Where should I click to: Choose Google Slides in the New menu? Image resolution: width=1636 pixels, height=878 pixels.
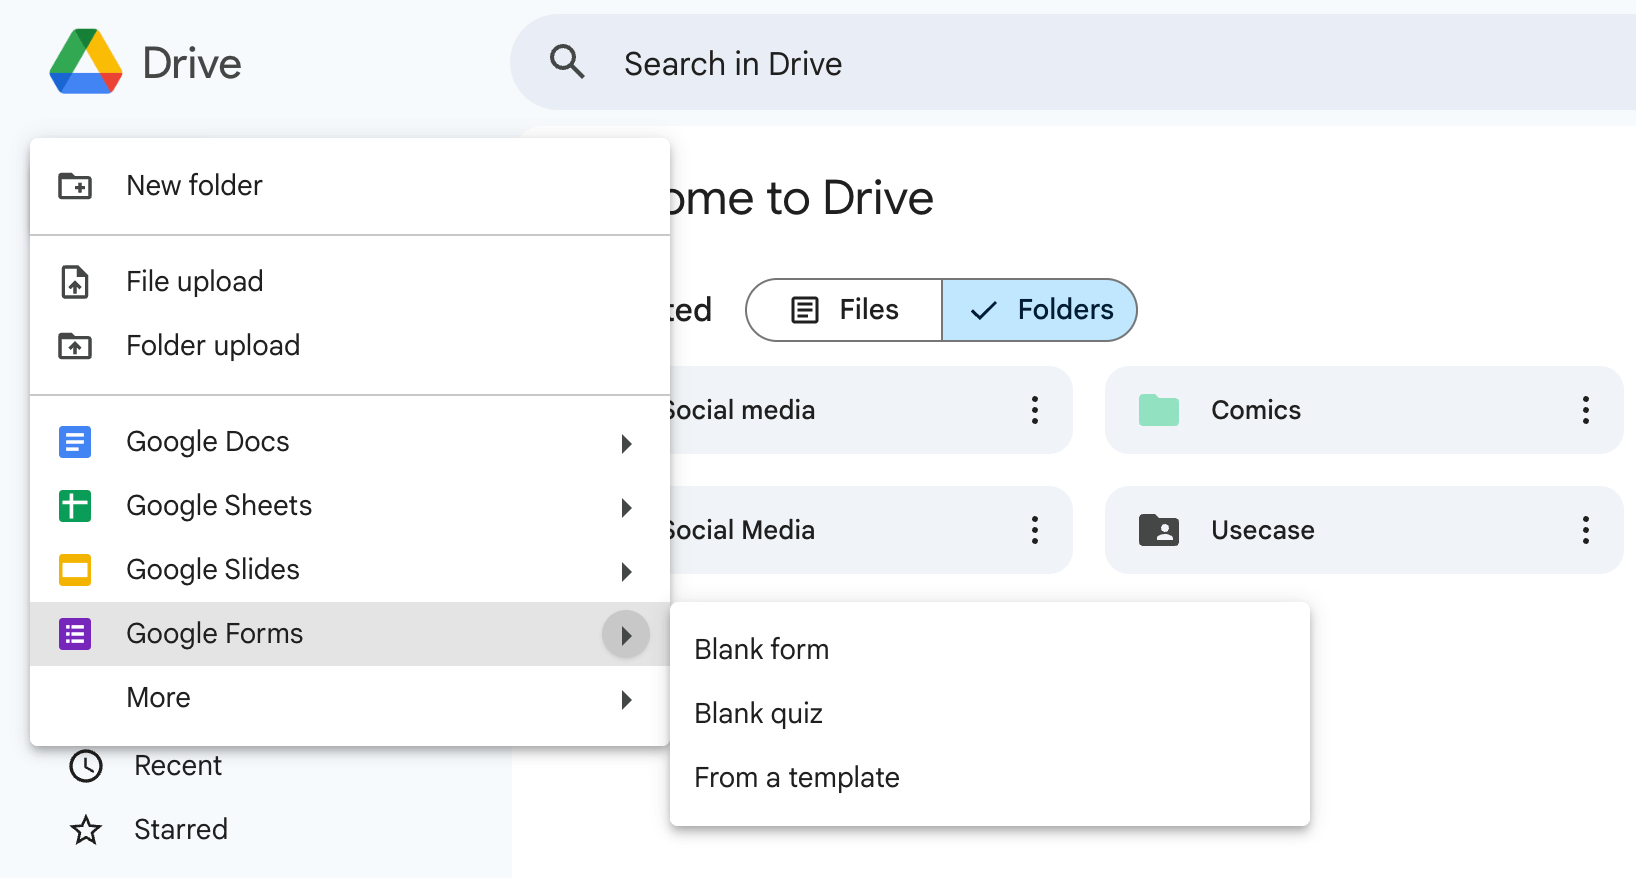(350, 570)
